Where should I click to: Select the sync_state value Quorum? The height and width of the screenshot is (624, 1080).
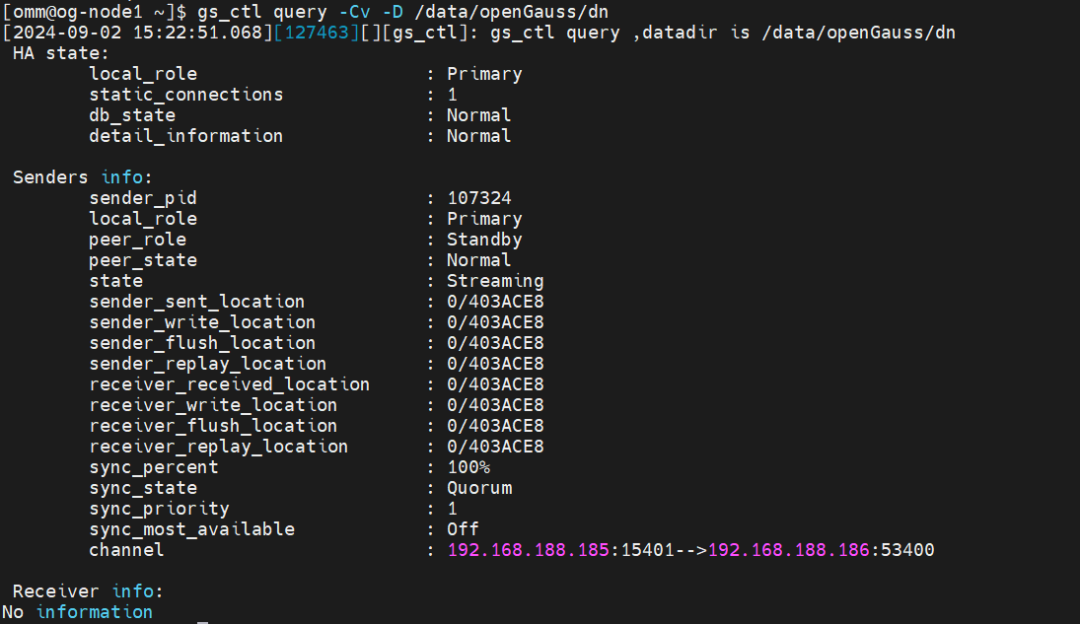coord(479,488)
